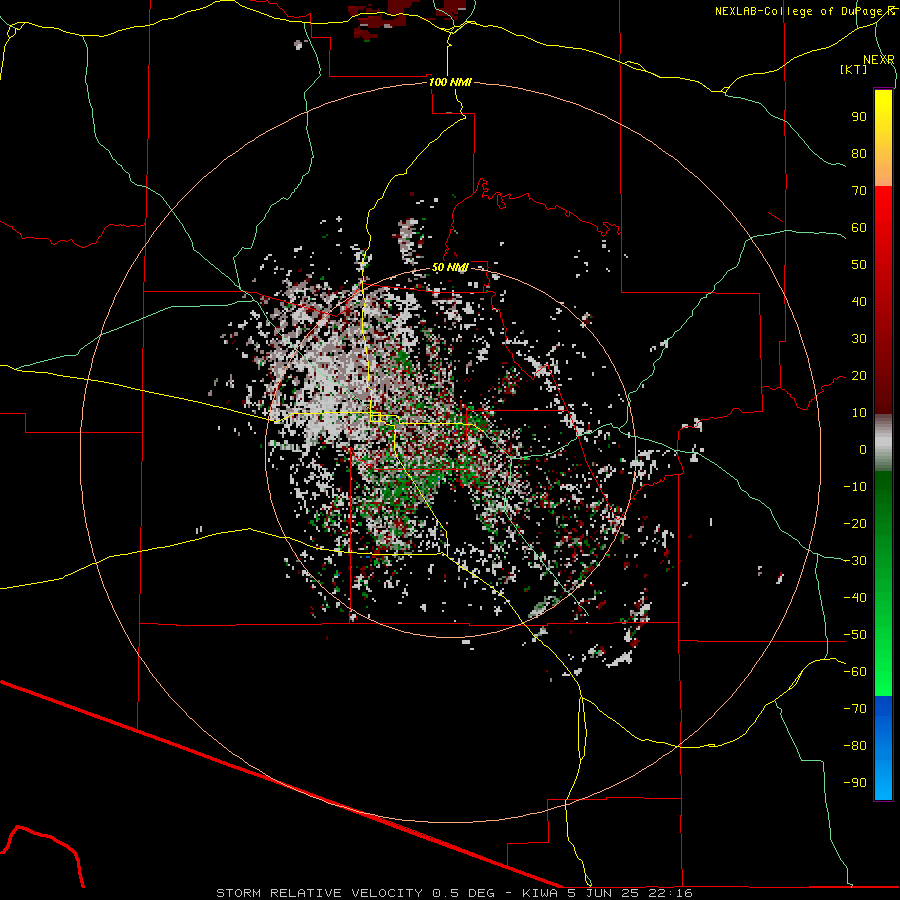
Task: Click the 20 value on the velocity scale
Action: [x=859, y=376]
